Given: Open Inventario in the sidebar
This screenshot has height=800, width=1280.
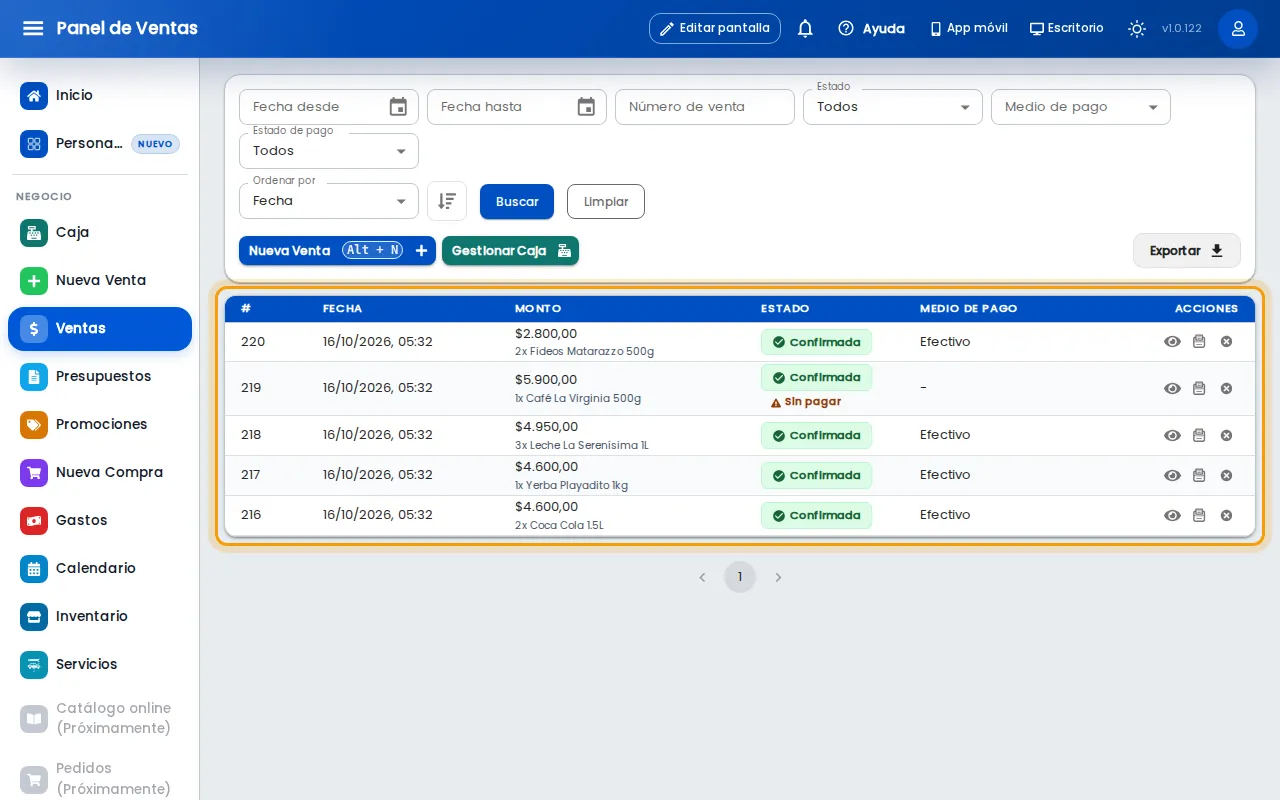Looking at the screenshot, I should [x=100, y=617].
